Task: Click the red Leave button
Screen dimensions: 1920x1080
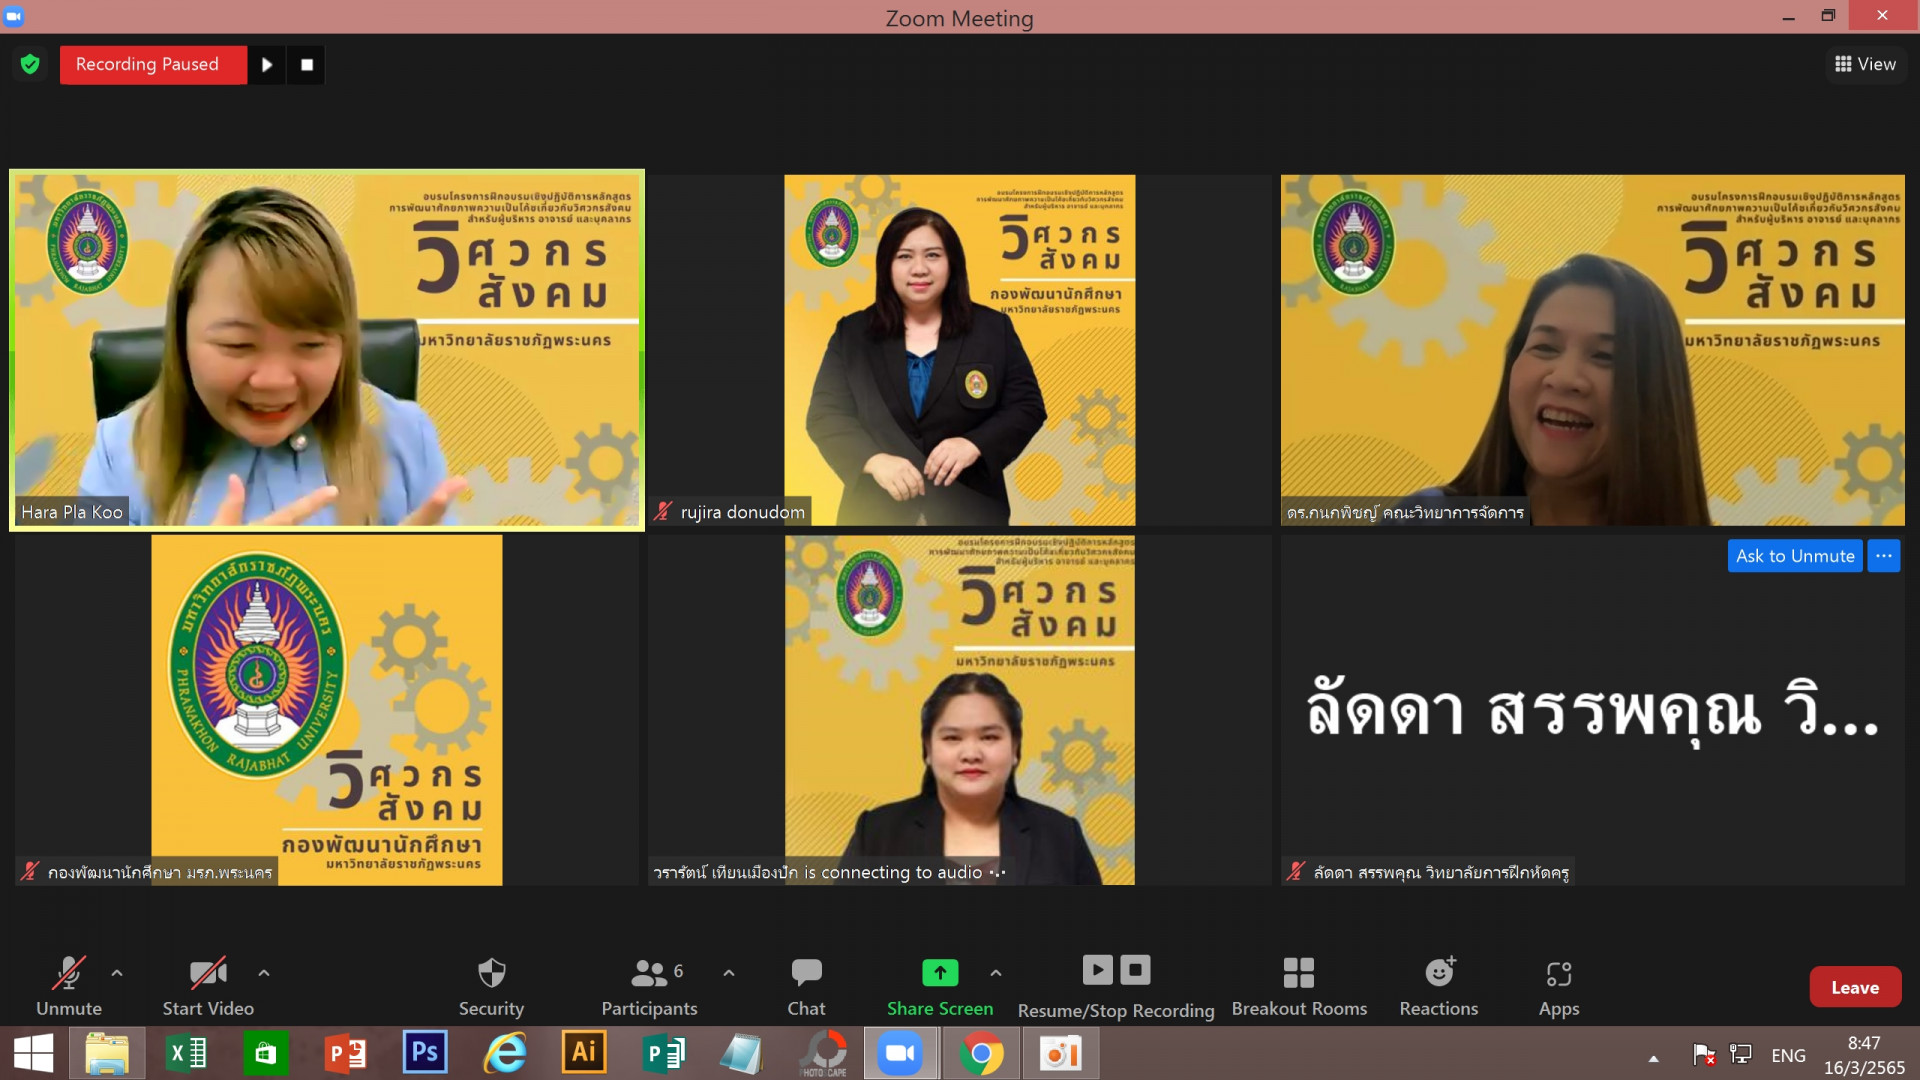Action: (1855, 987)
